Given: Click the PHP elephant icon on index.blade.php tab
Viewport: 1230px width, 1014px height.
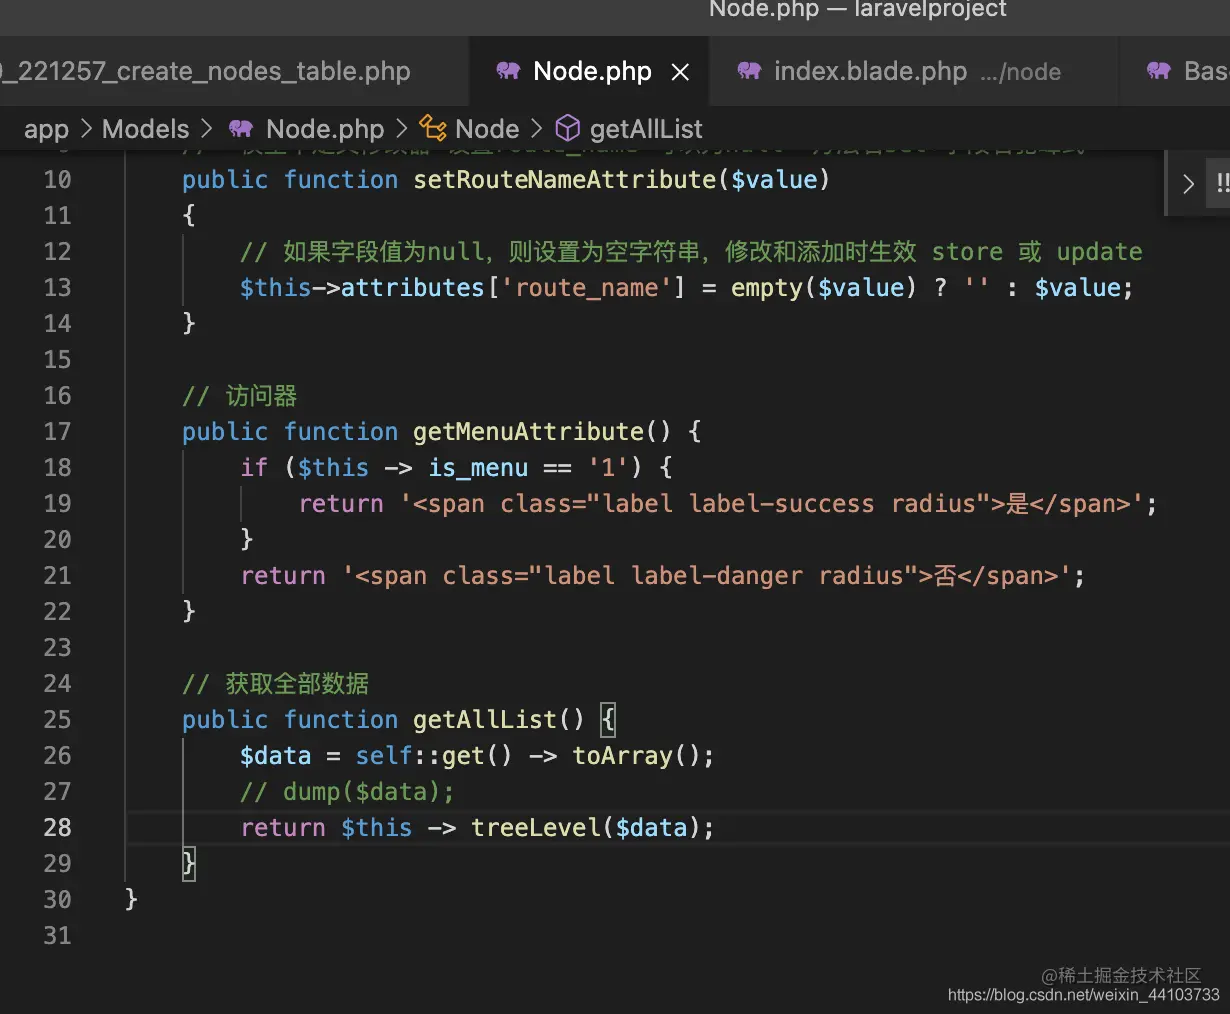Looking at the screenshot, I should tap(749, 71).
